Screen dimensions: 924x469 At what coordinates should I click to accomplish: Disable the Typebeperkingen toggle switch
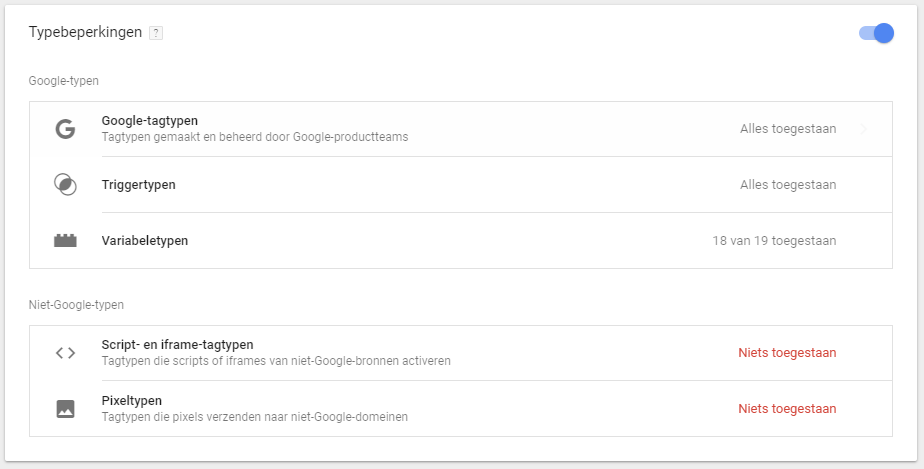[x=876, y=33]
